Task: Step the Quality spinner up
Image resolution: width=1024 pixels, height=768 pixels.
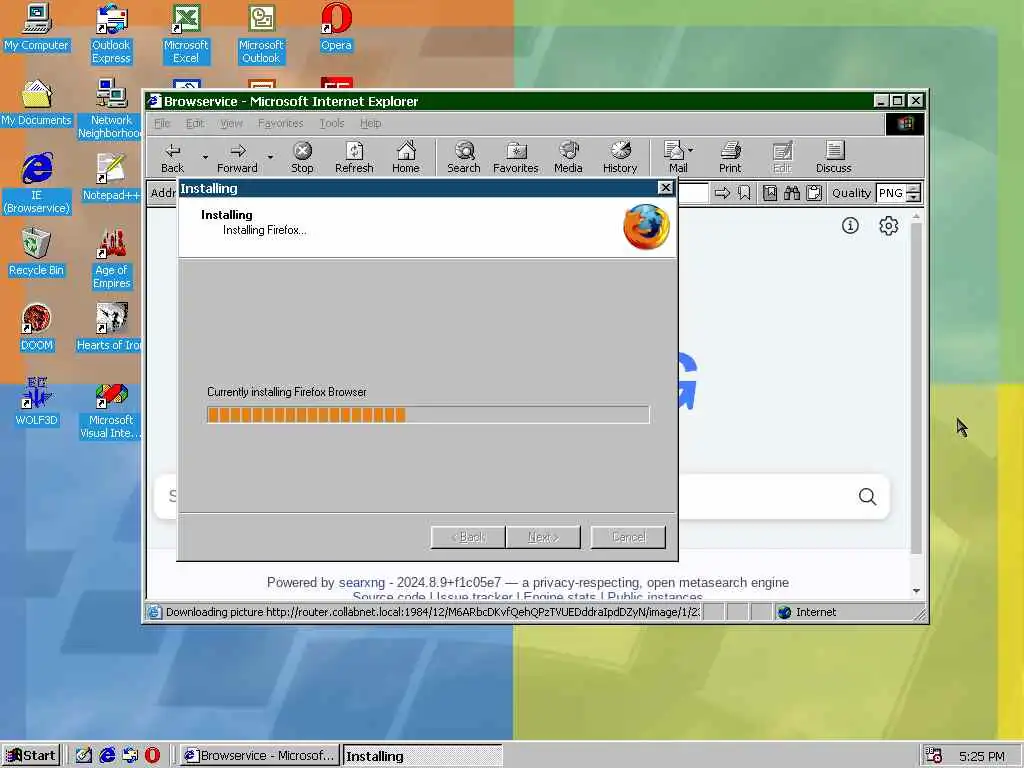Action: pos(914,189)
